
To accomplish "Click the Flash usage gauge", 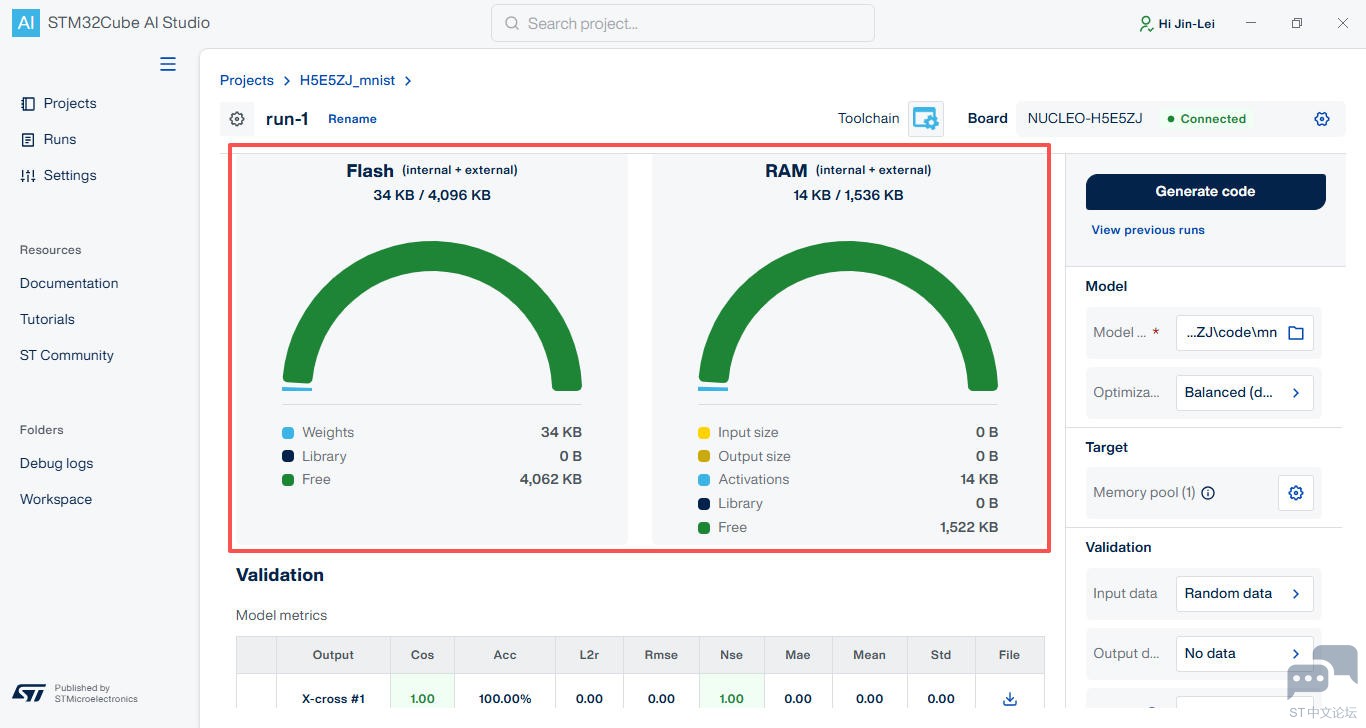I will pos(432,316).
